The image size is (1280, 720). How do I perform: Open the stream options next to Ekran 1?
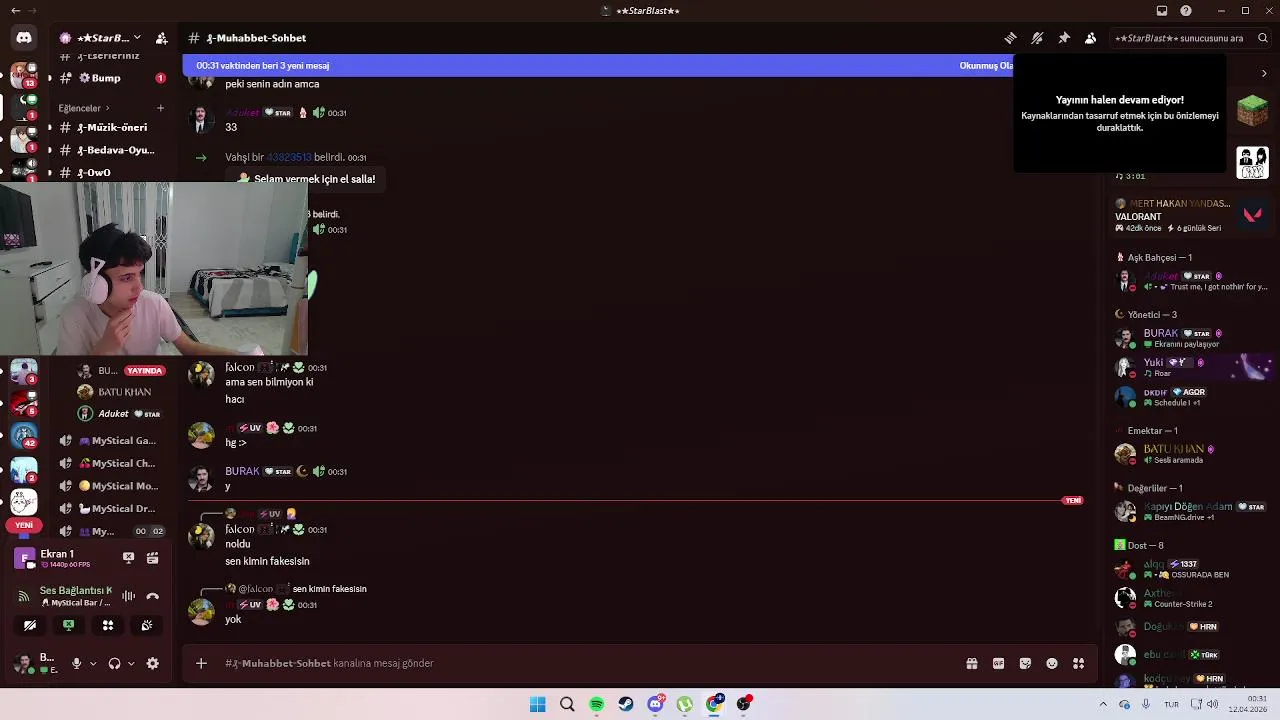tap(152, 558)
